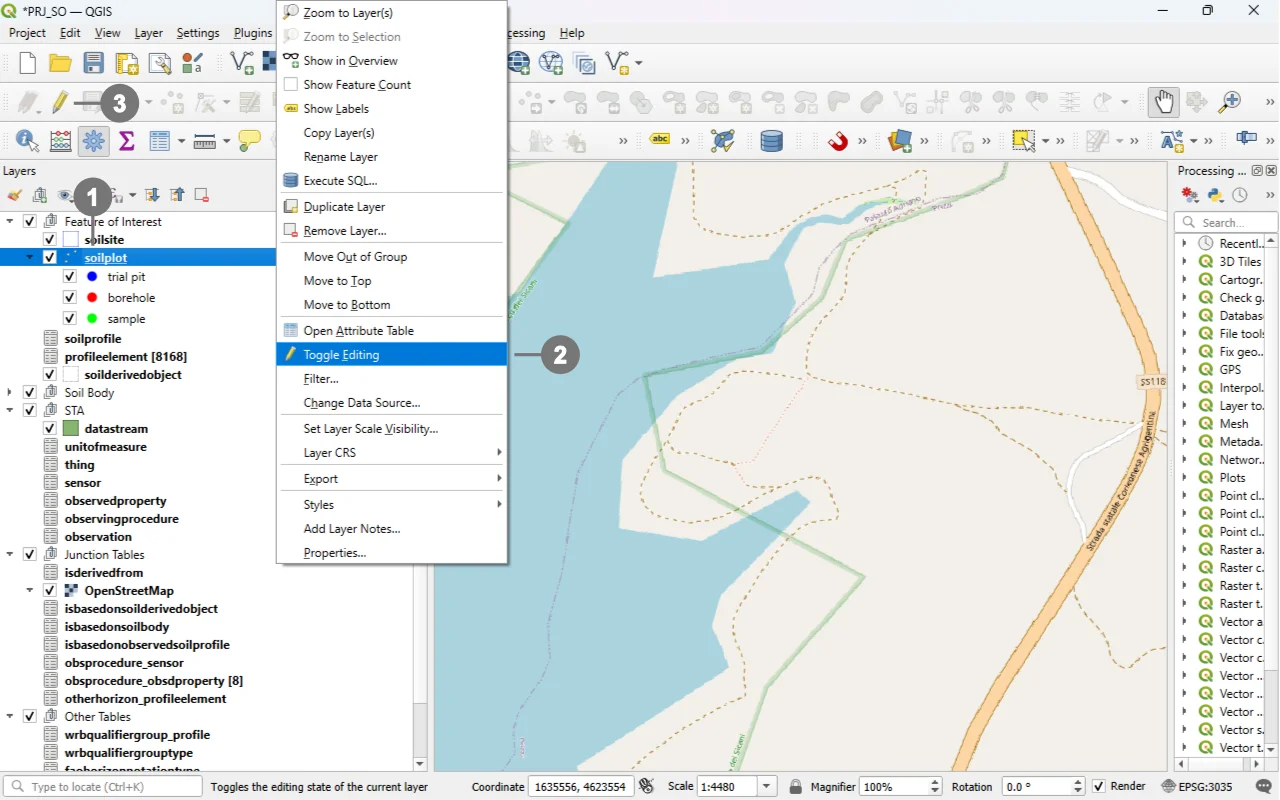Image resolution: width=1280 pixels, height=800 pixels.
Task: Open the Scale dropdown in the status bar
Action: point(767,787)
